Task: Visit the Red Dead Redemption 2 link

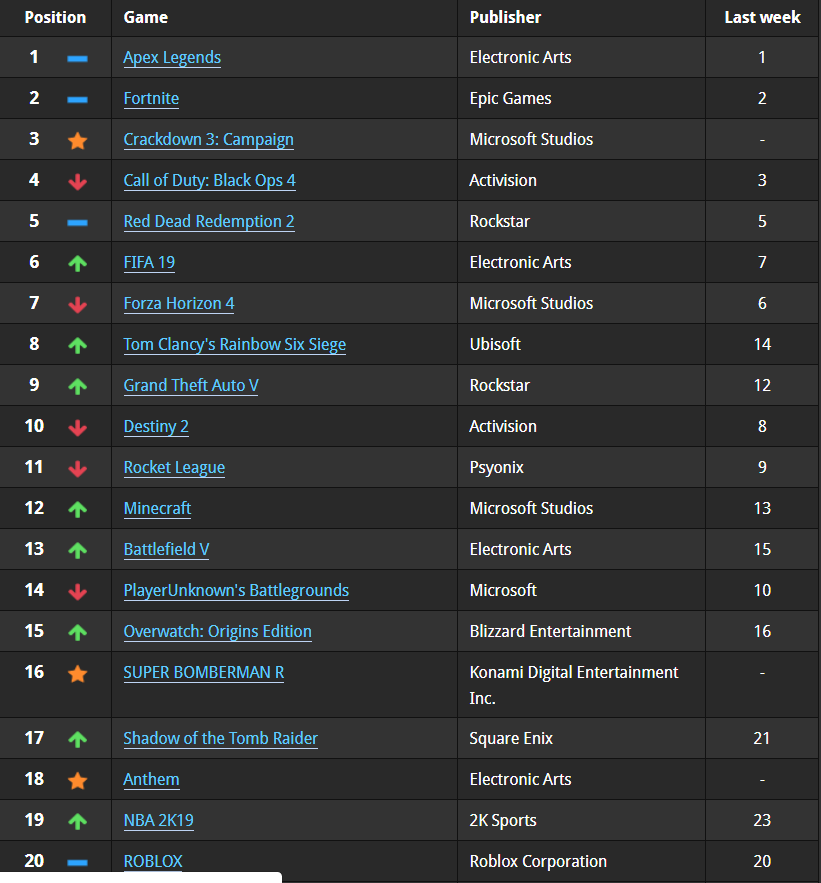Action: coord(209,221)
